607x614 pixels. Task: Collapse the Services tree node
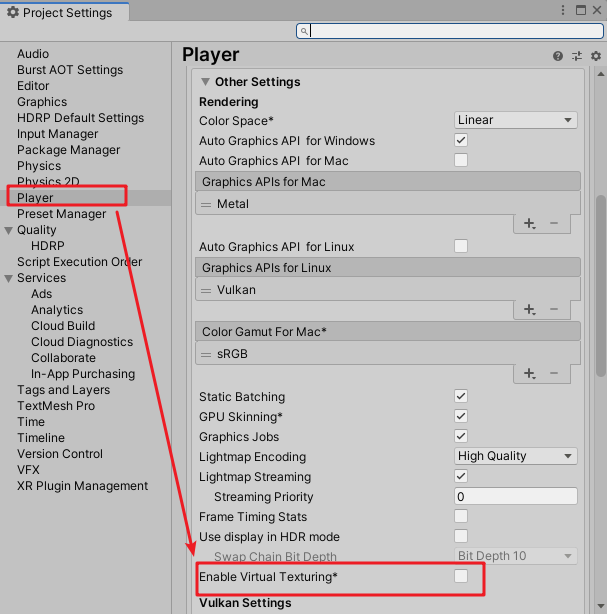pos(9,278)
